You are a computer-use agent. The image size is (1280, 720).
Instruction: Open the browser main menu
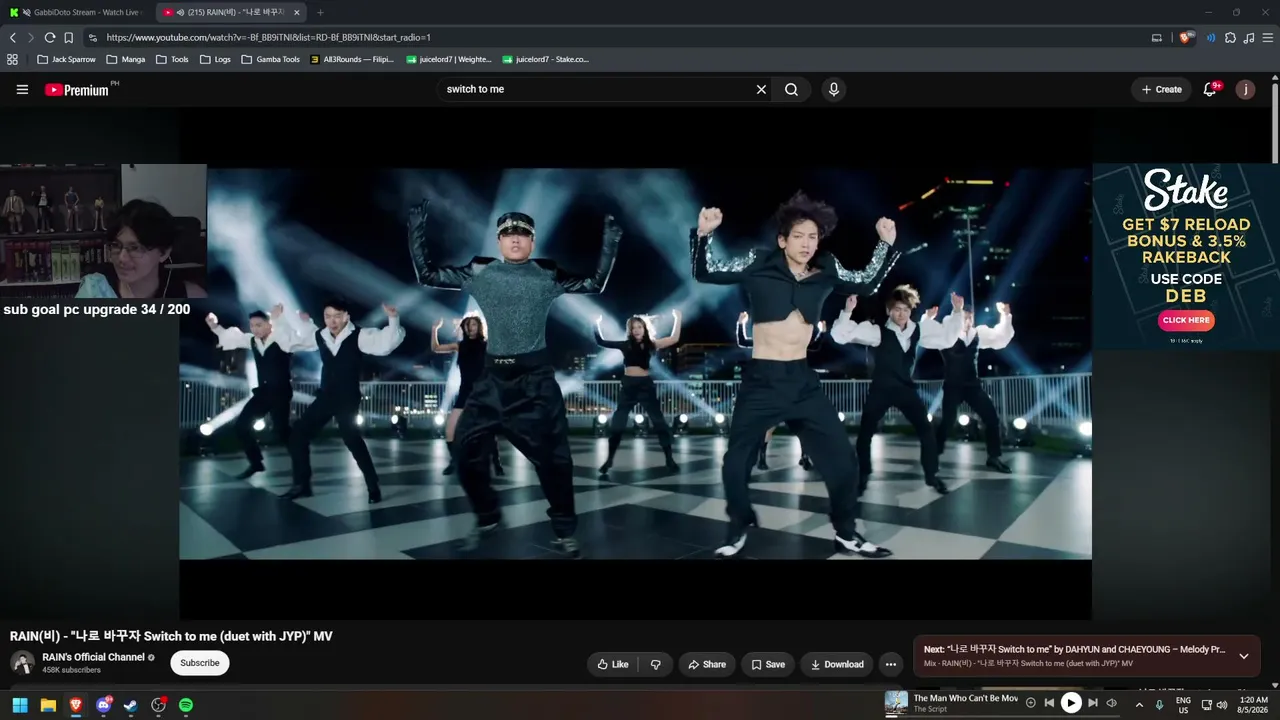pos(1267,38)
